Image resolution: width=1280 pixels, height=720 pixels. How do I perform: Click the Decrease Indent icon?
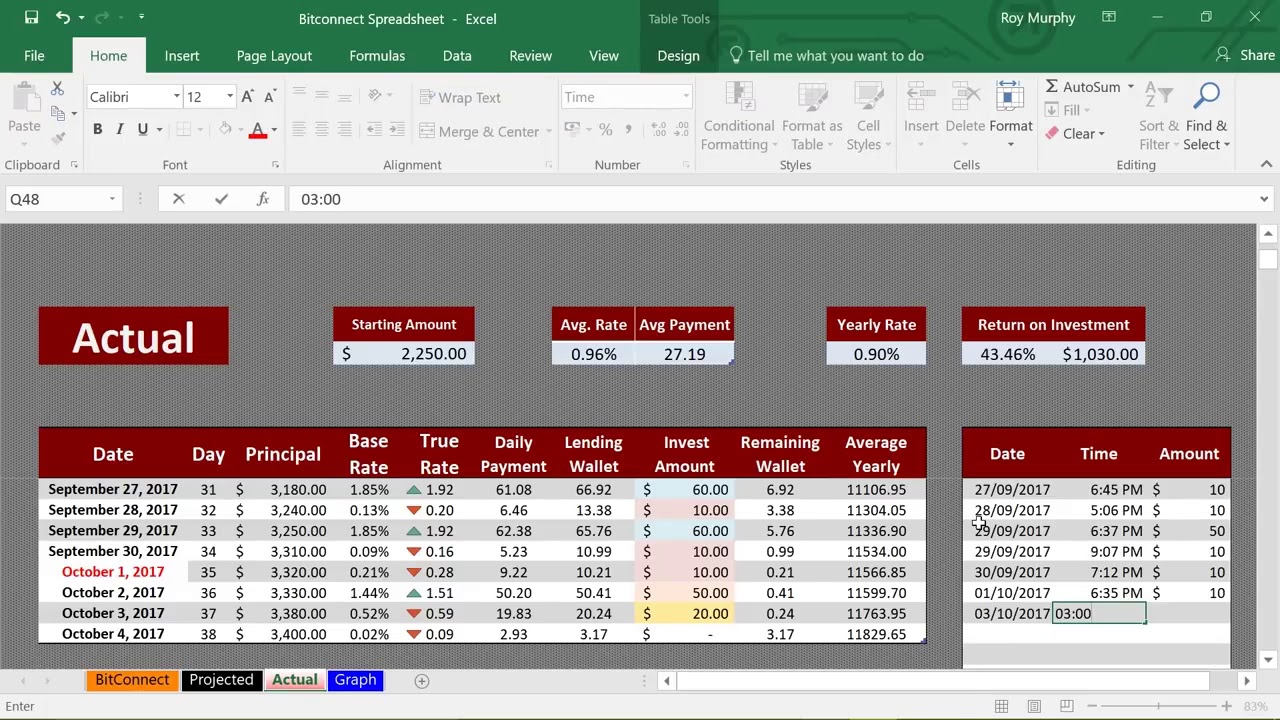tap(375, 129)
